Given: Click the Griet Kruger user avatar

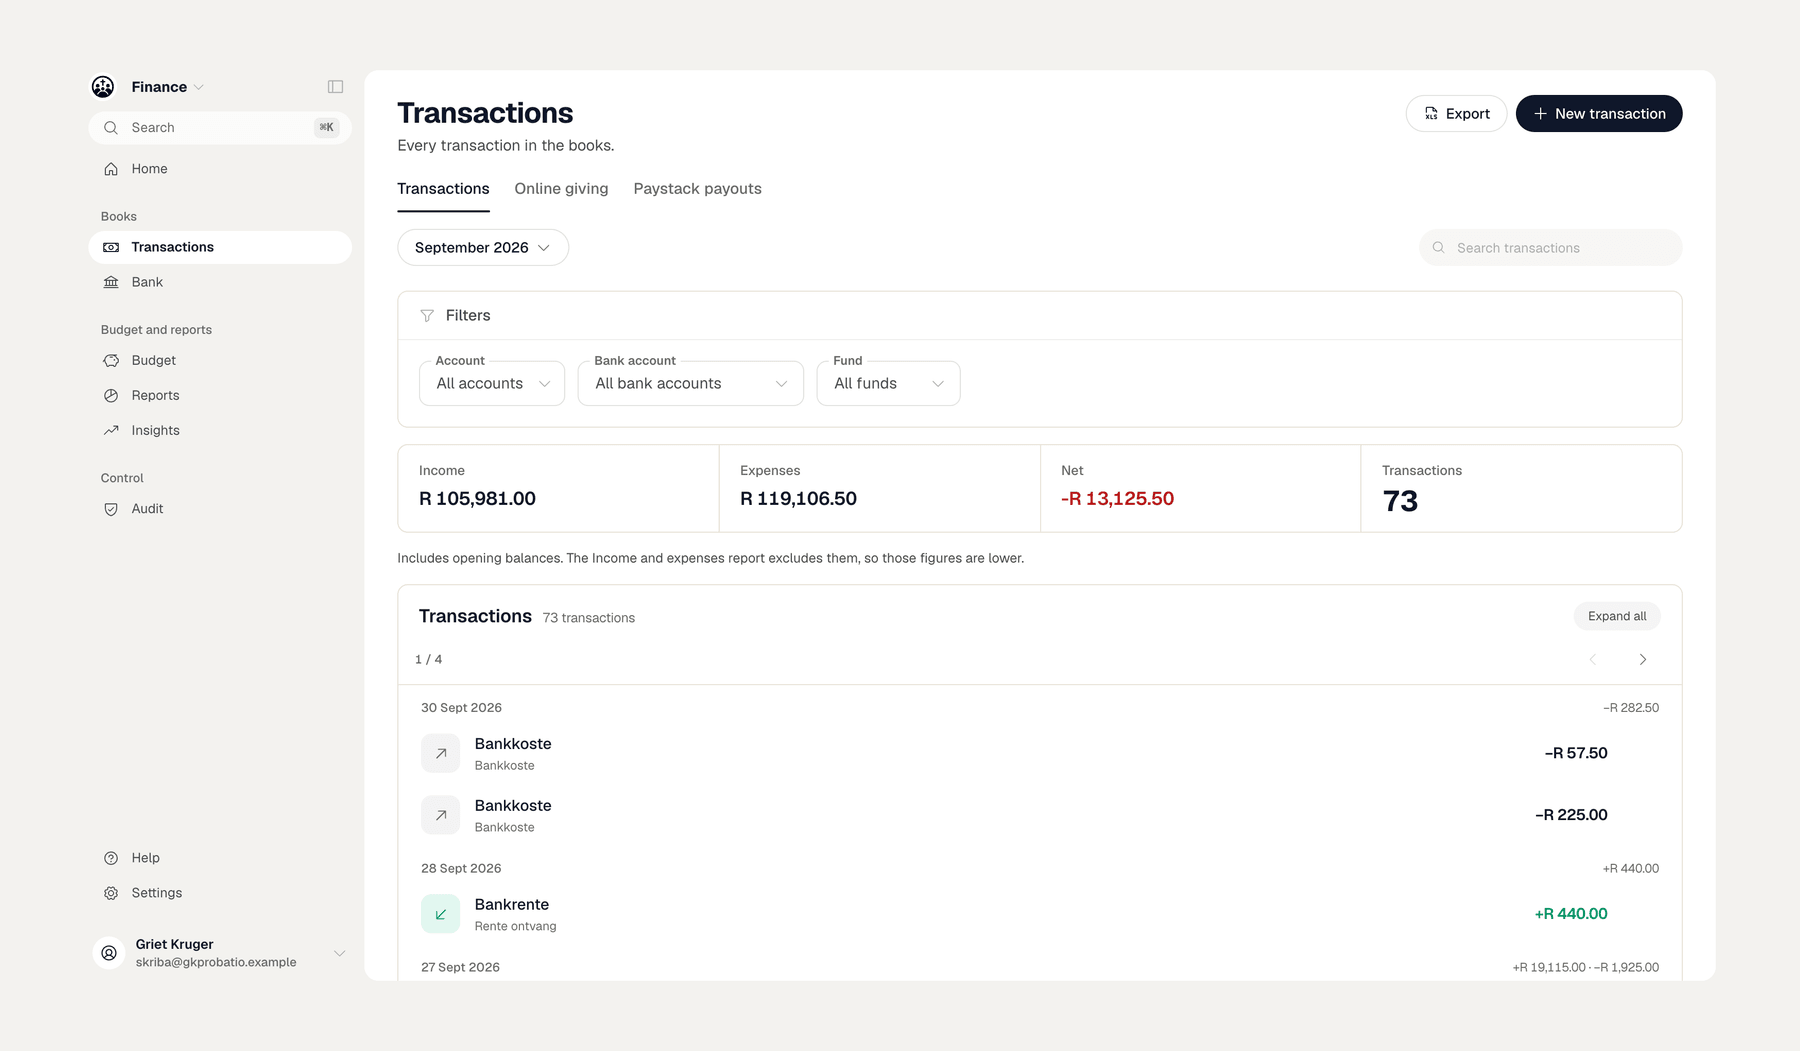Looking at the screenshot, I should (109, 953).
